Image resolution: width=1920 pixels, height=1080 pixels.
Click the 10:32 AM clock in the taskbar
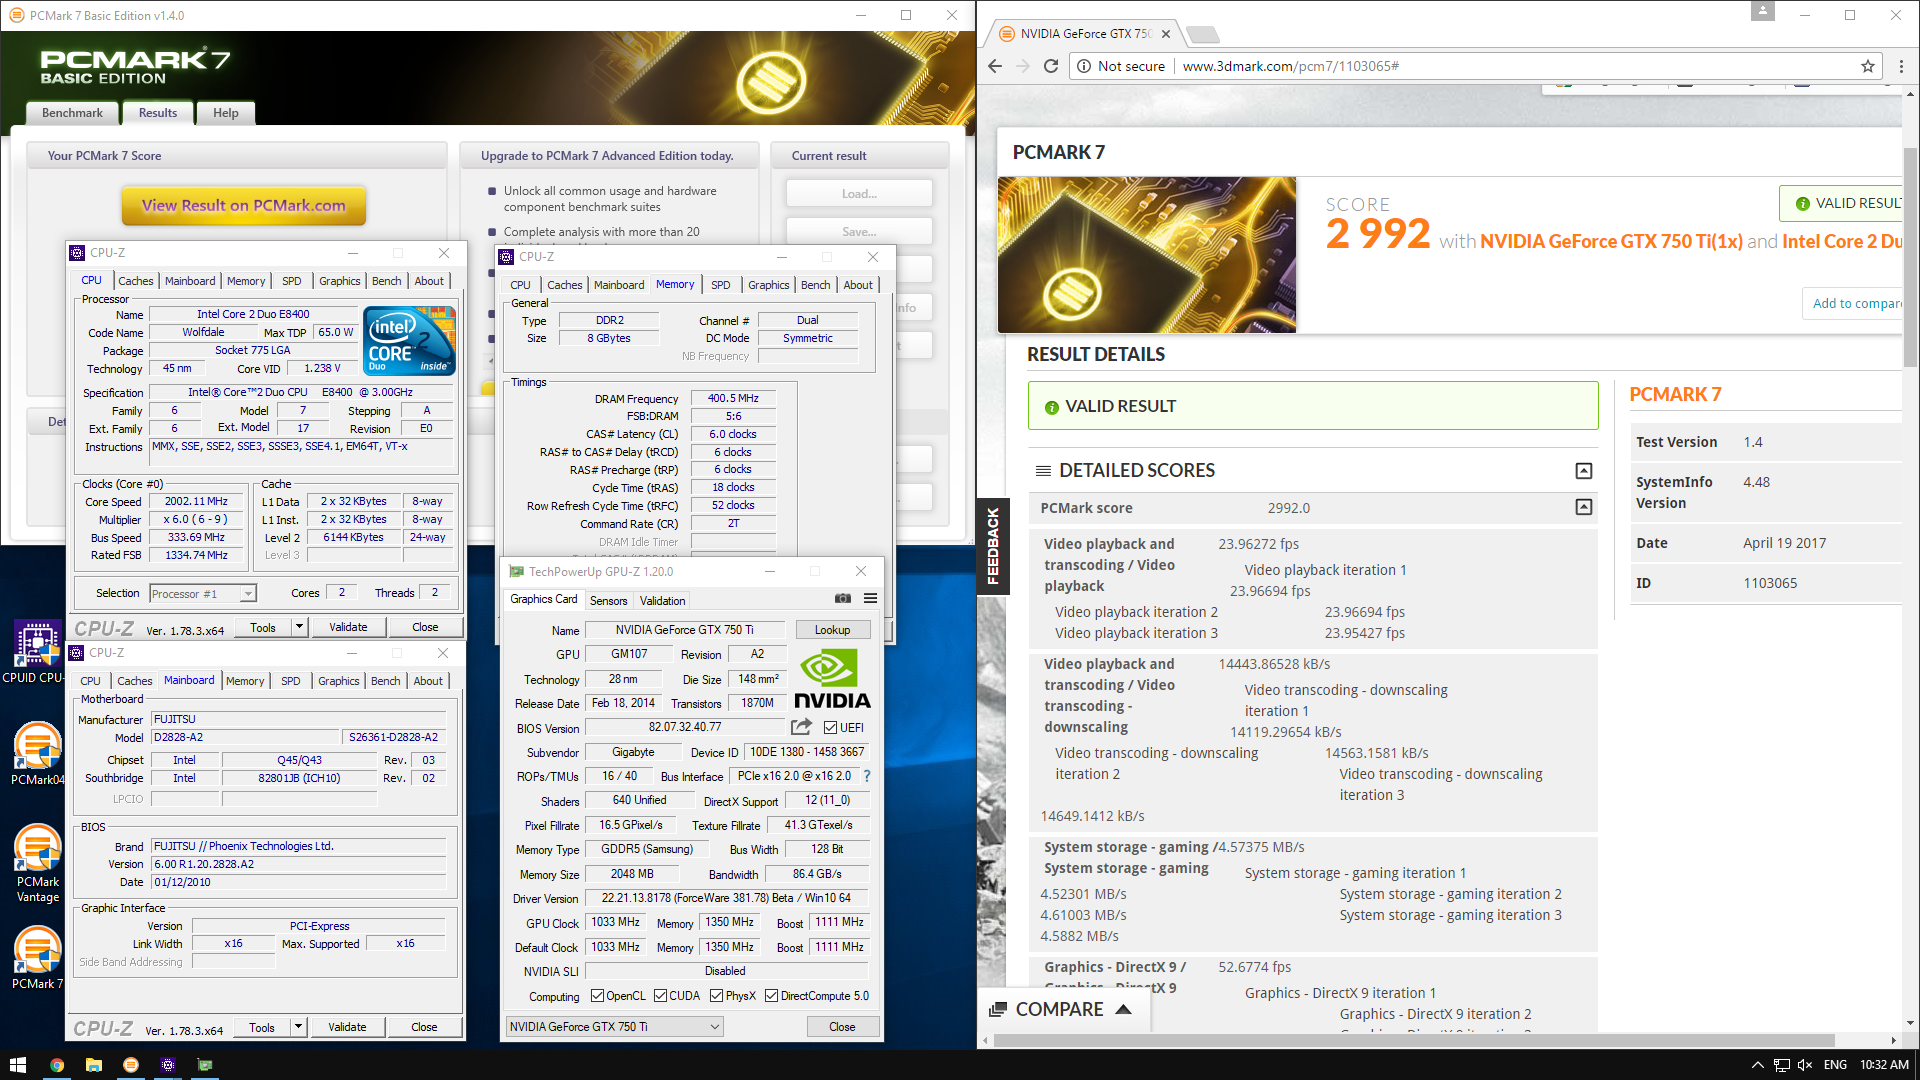[1884, 1065]
